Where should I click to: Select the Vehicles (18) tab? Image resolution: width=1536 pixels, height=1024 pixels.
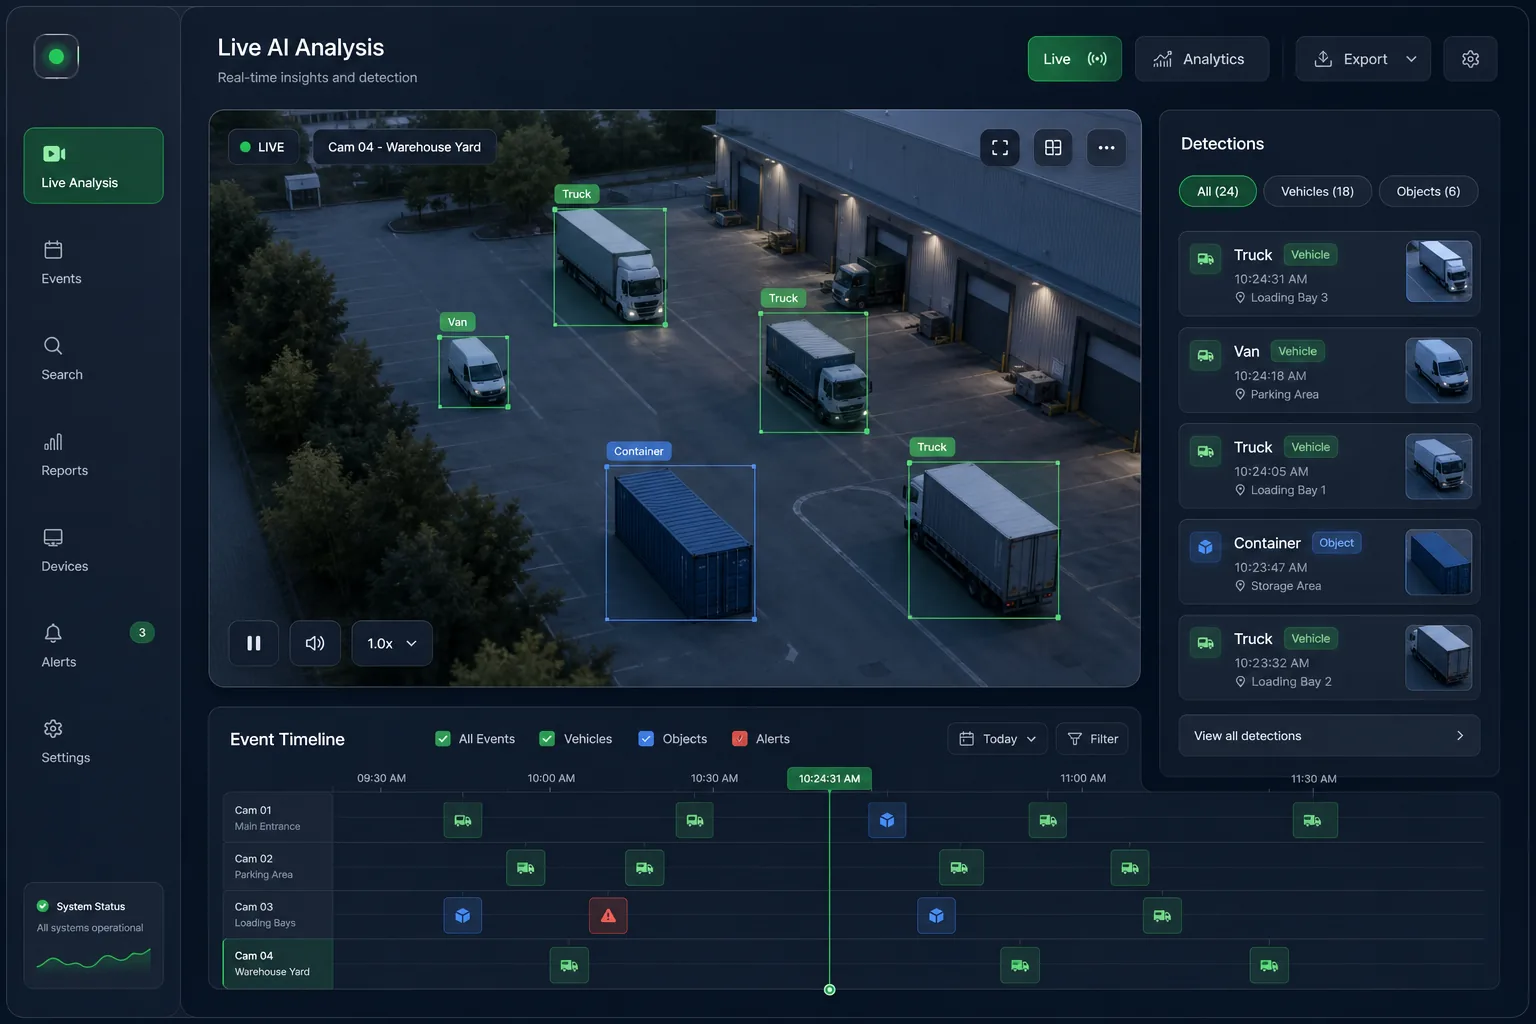[1317, 191]
